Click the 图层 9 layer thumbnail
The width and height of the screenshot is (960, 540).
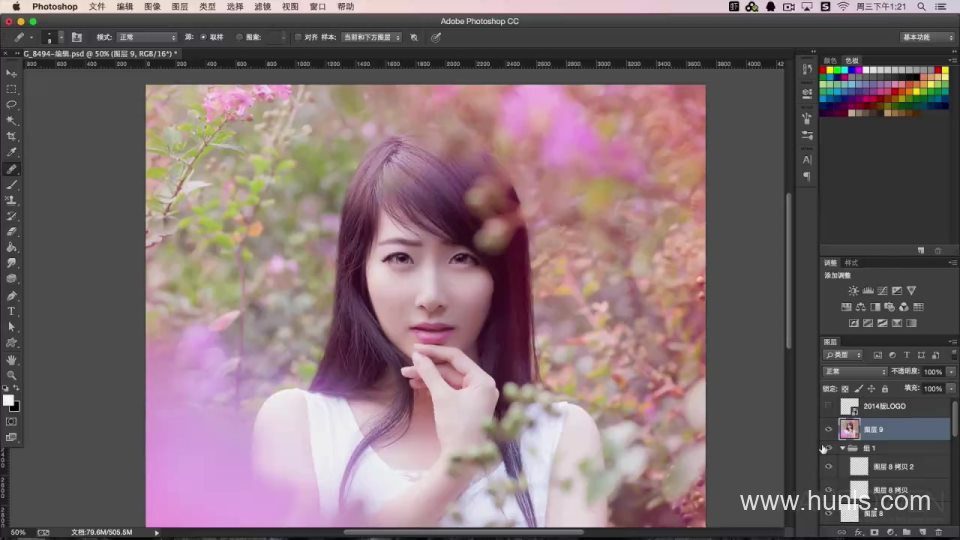click(x=849, y=429)
